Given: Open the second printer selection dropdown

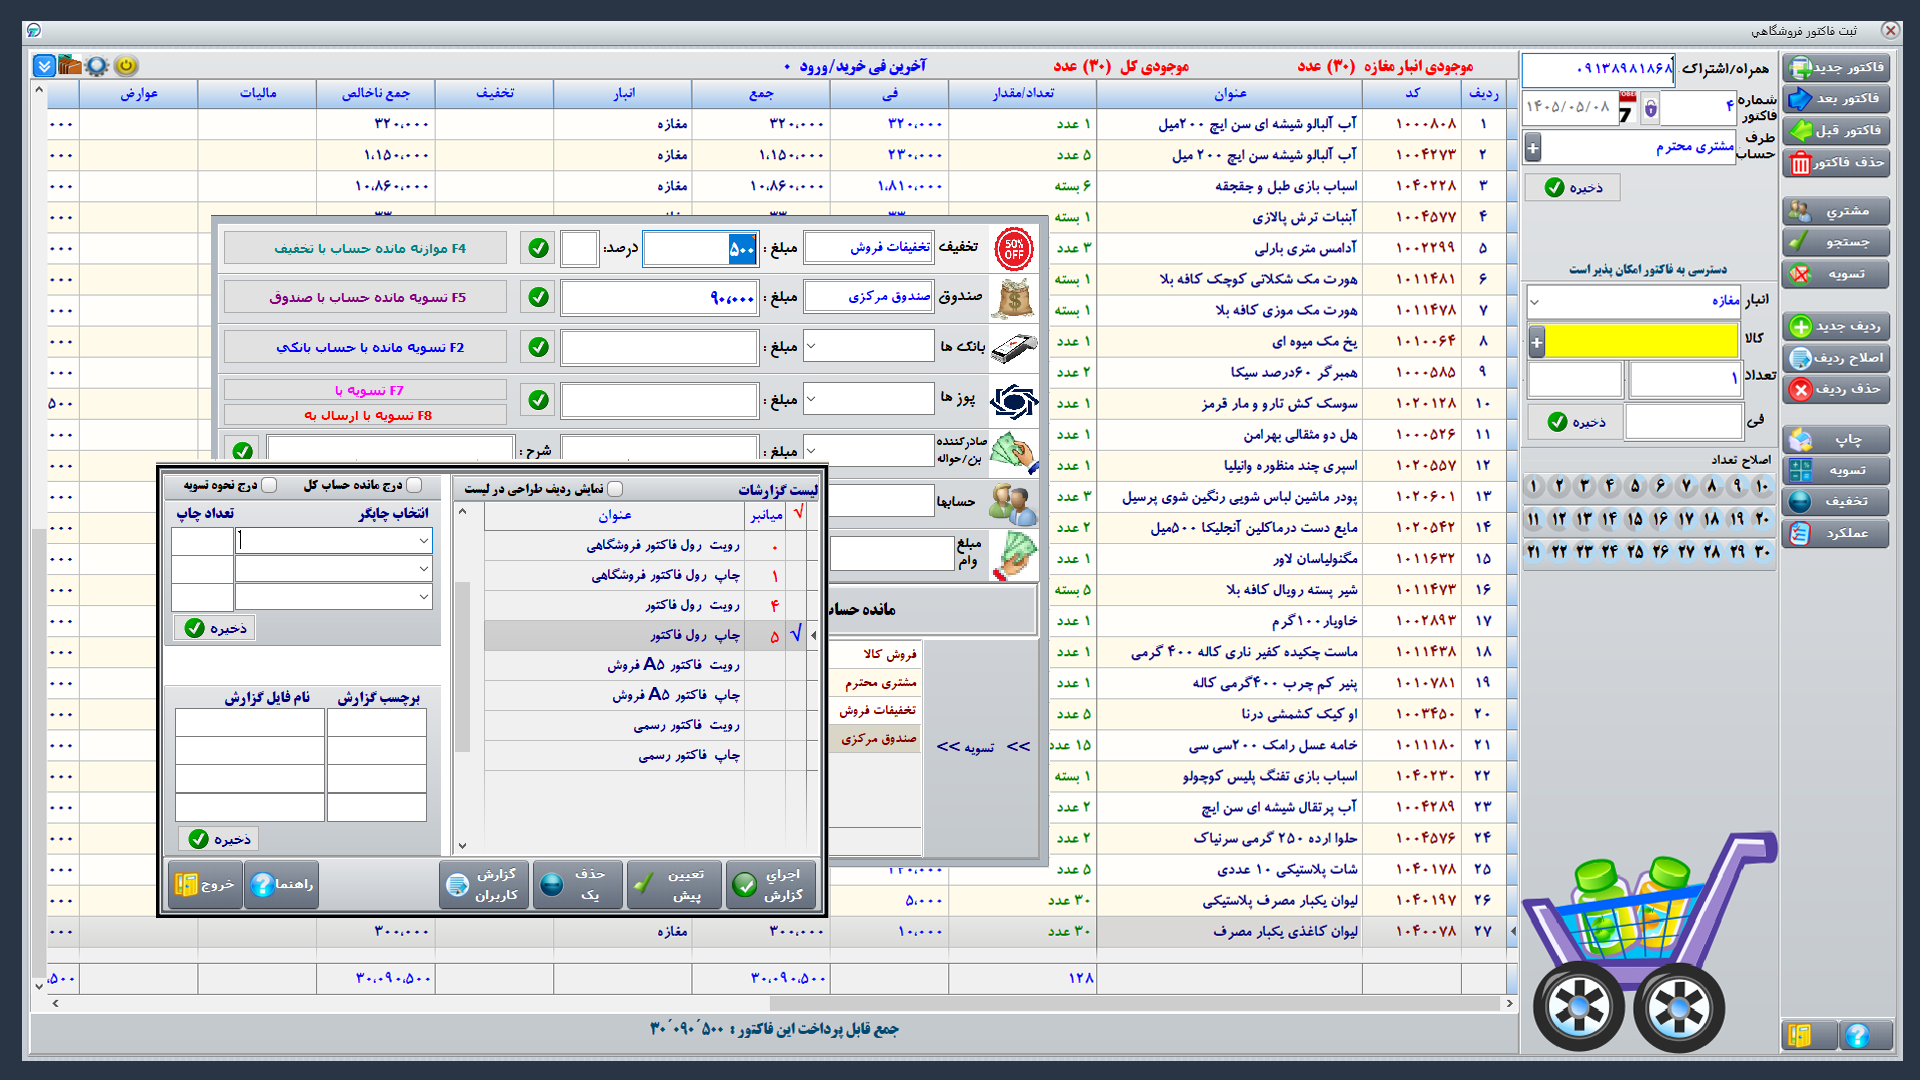Looking at the screenshot, I should click(x=333, y=568).
